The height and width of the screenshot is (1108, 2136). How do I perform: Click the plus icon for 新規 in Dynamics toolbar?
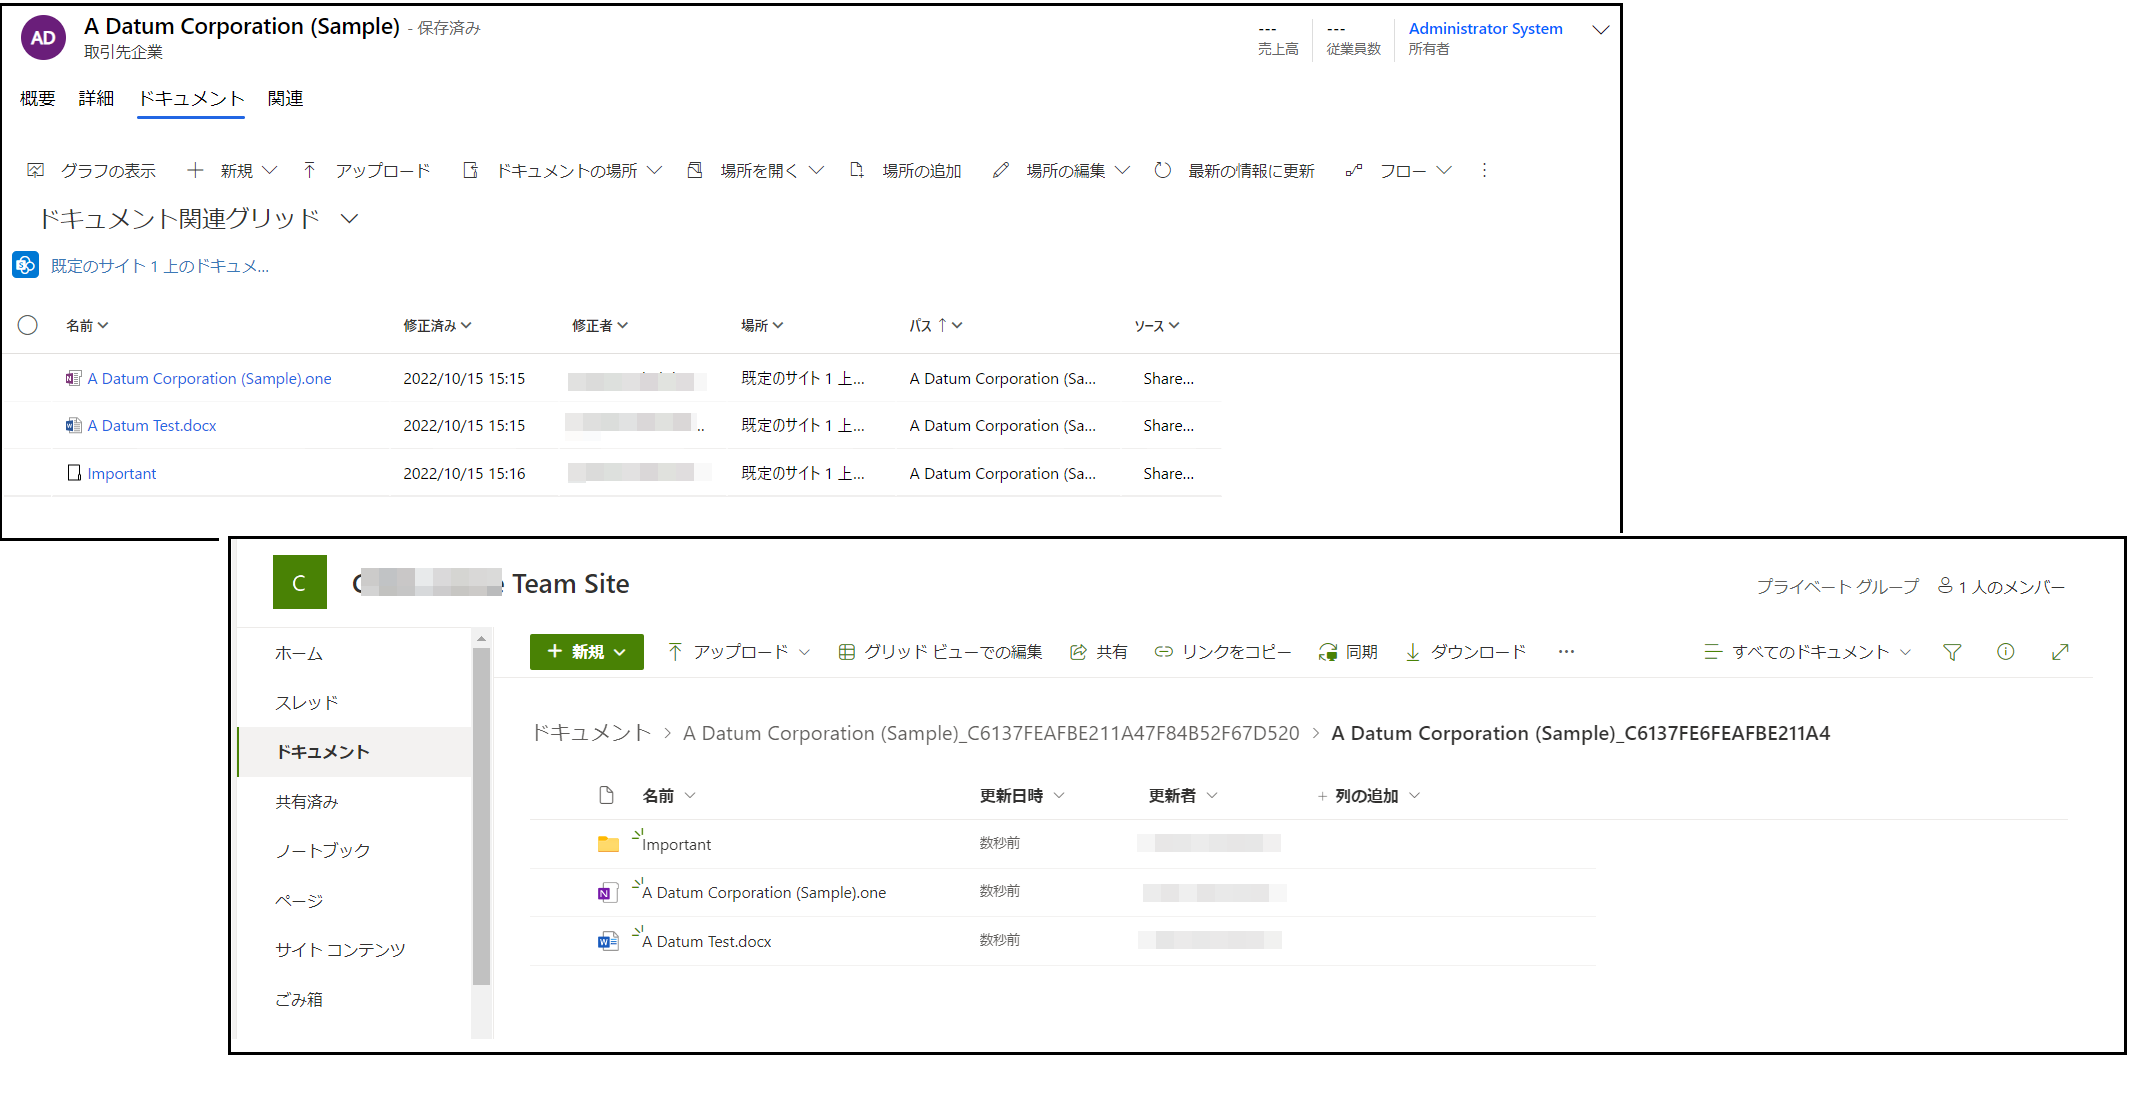coord(195,170)
